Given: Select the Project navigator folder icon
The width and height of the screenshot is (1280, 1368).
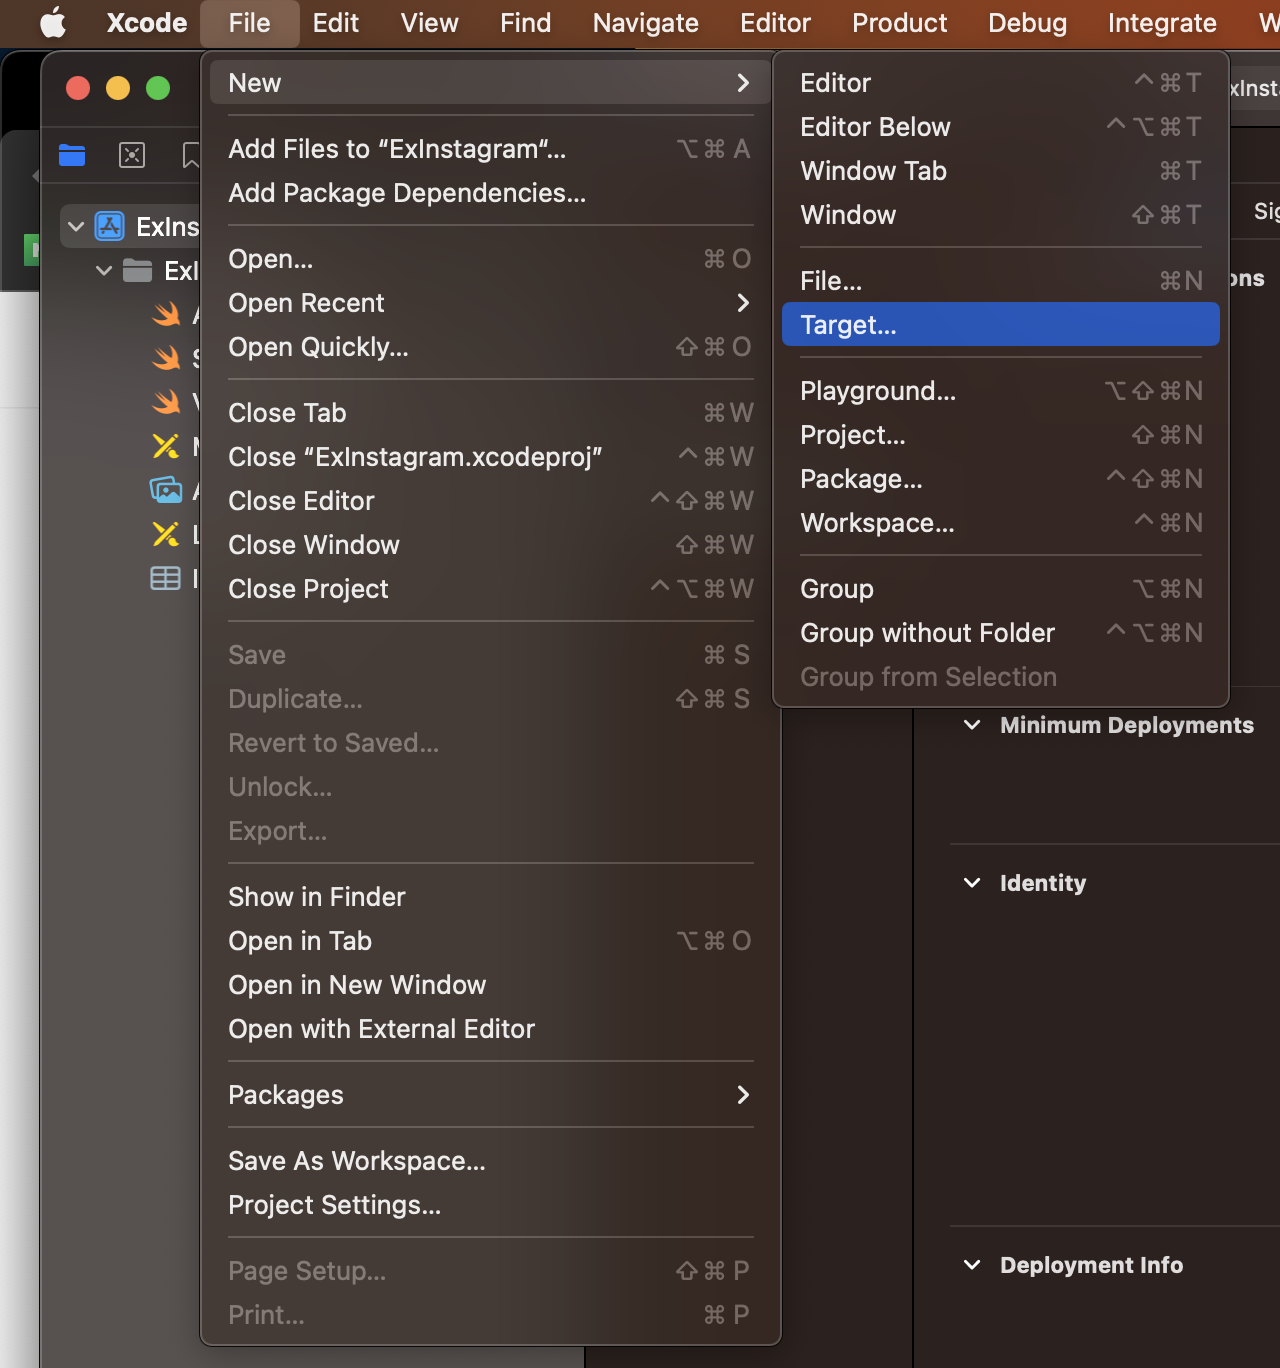Looking at the screenshot, I should [72, 155].
